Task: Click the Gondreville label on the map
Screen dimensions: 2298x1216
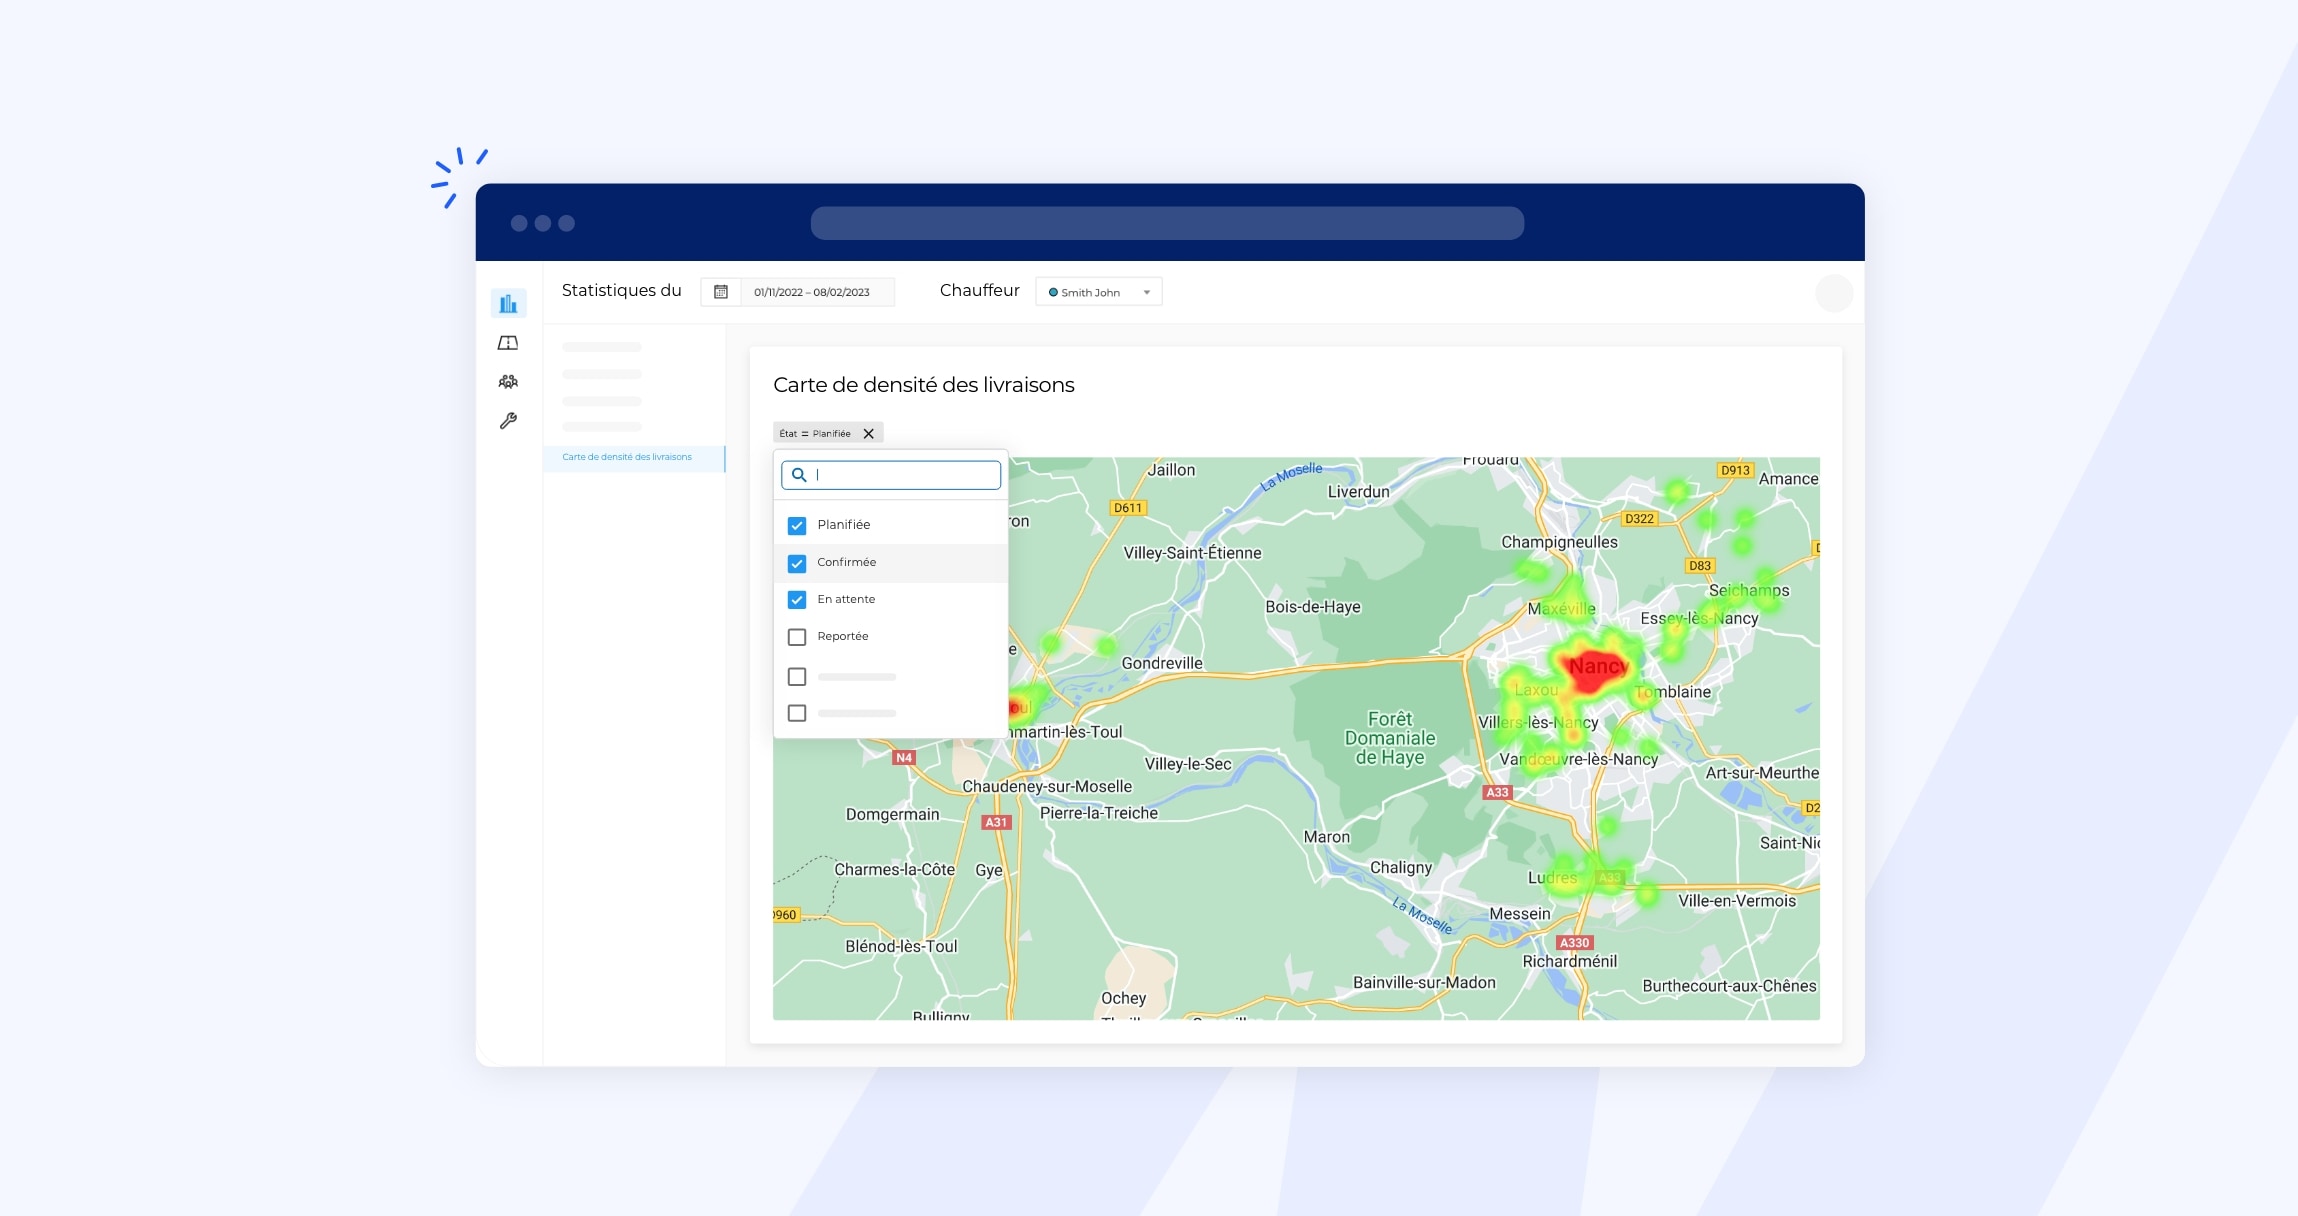Action: 1162,663
